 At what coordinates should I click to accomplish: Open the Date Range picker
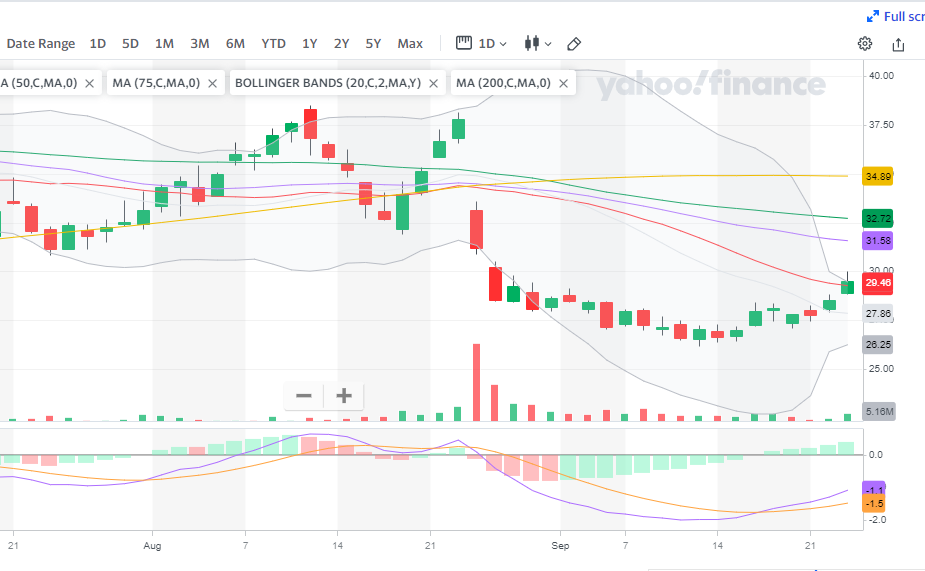(41, 44)
